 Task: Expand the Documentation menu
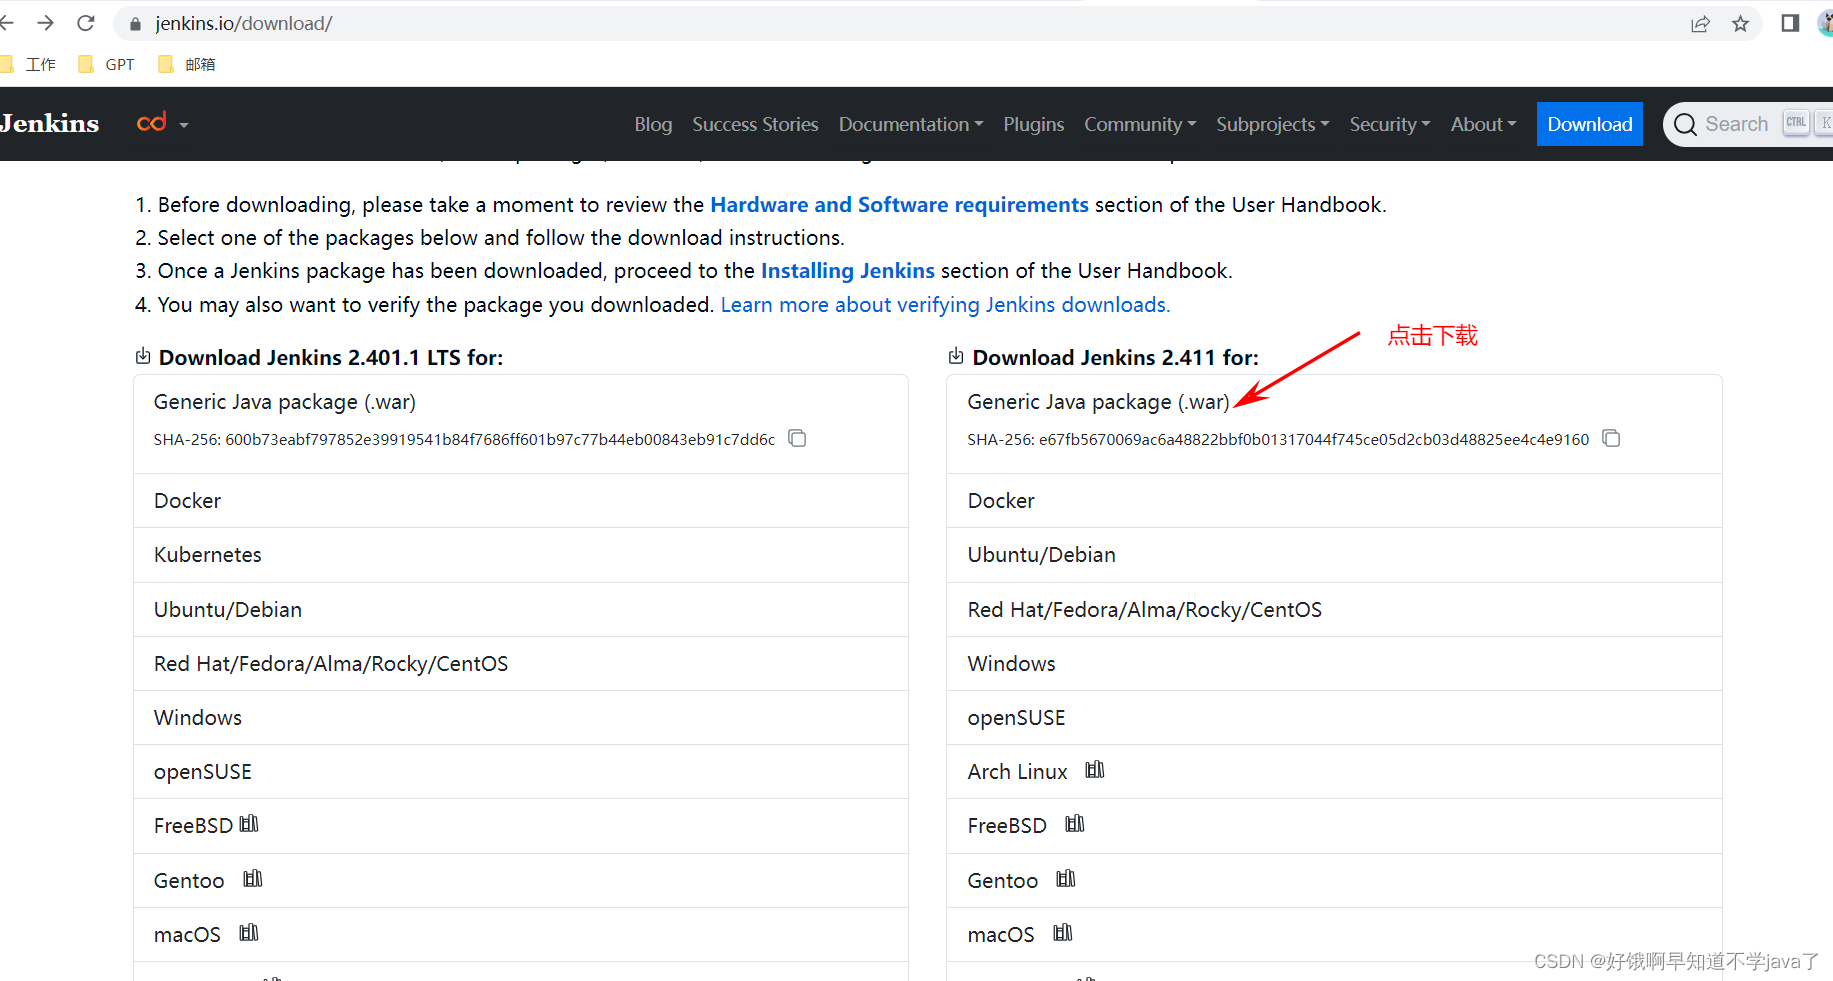click(x=911, y=124)
